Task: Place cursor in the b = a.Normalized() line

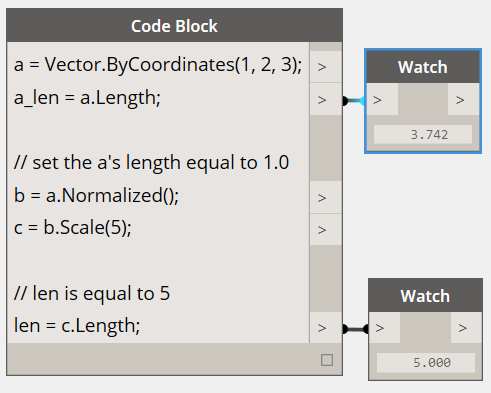Action: click(96, 195)
